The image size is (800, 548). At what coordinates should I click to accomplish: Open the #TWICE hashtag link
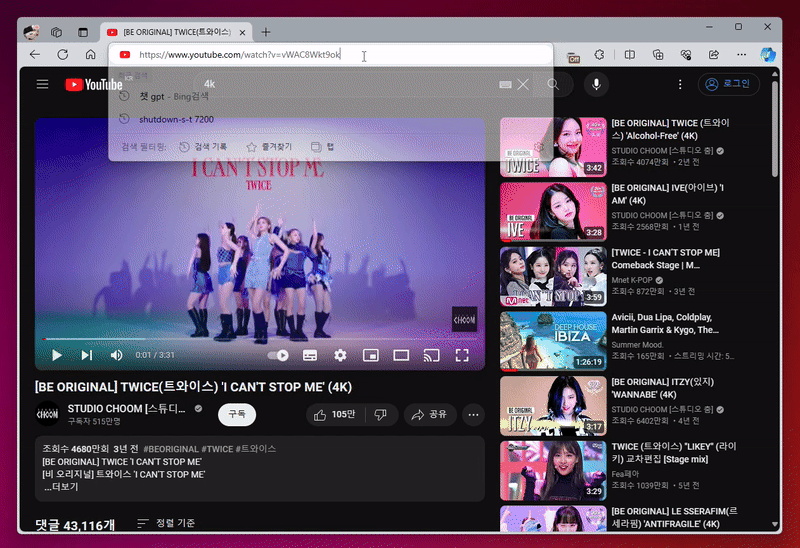[217, 449]
